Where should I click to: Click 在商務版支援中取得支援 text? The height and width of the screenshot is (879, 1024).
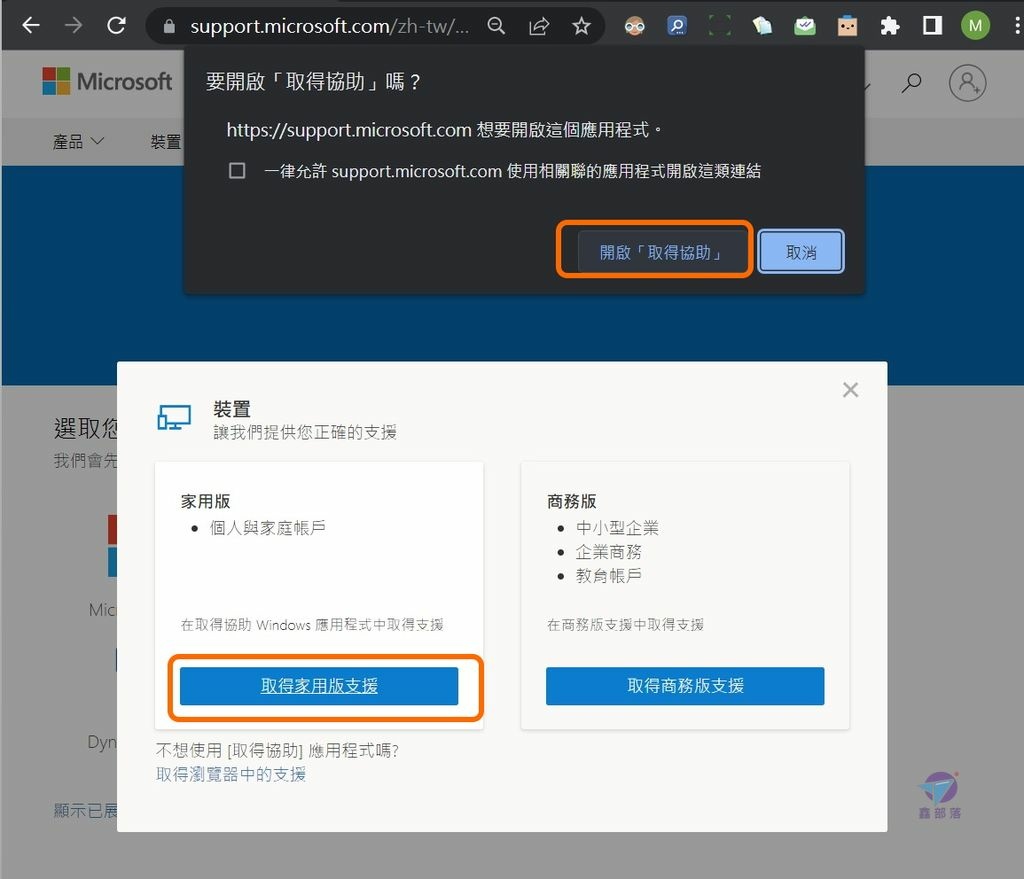[625, 625]
